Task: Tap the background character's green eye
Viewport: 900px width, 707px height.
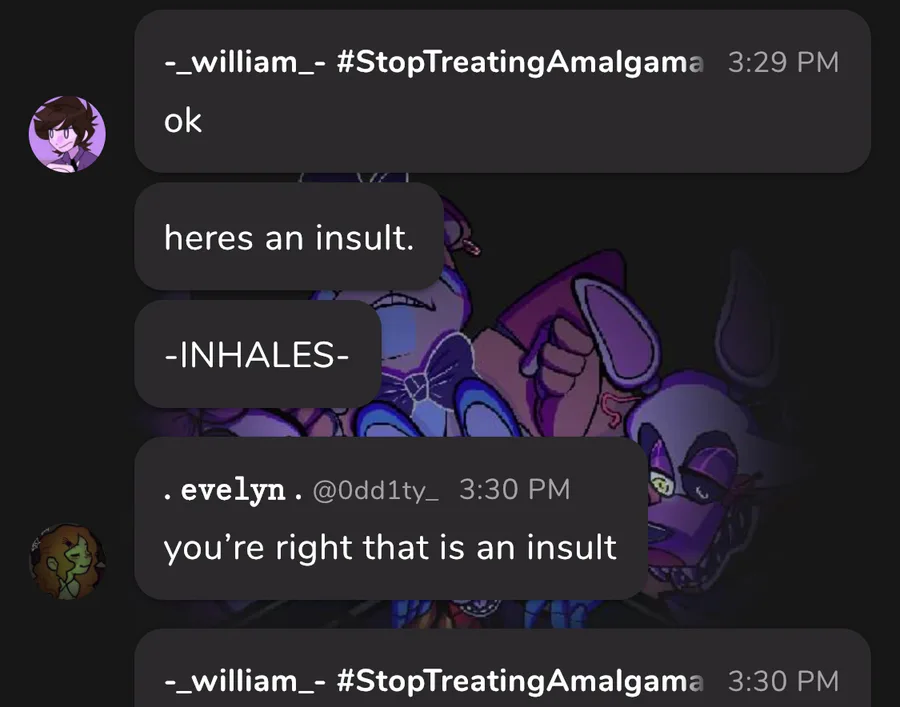Action: pyautogui.click(x=662, y=487)
